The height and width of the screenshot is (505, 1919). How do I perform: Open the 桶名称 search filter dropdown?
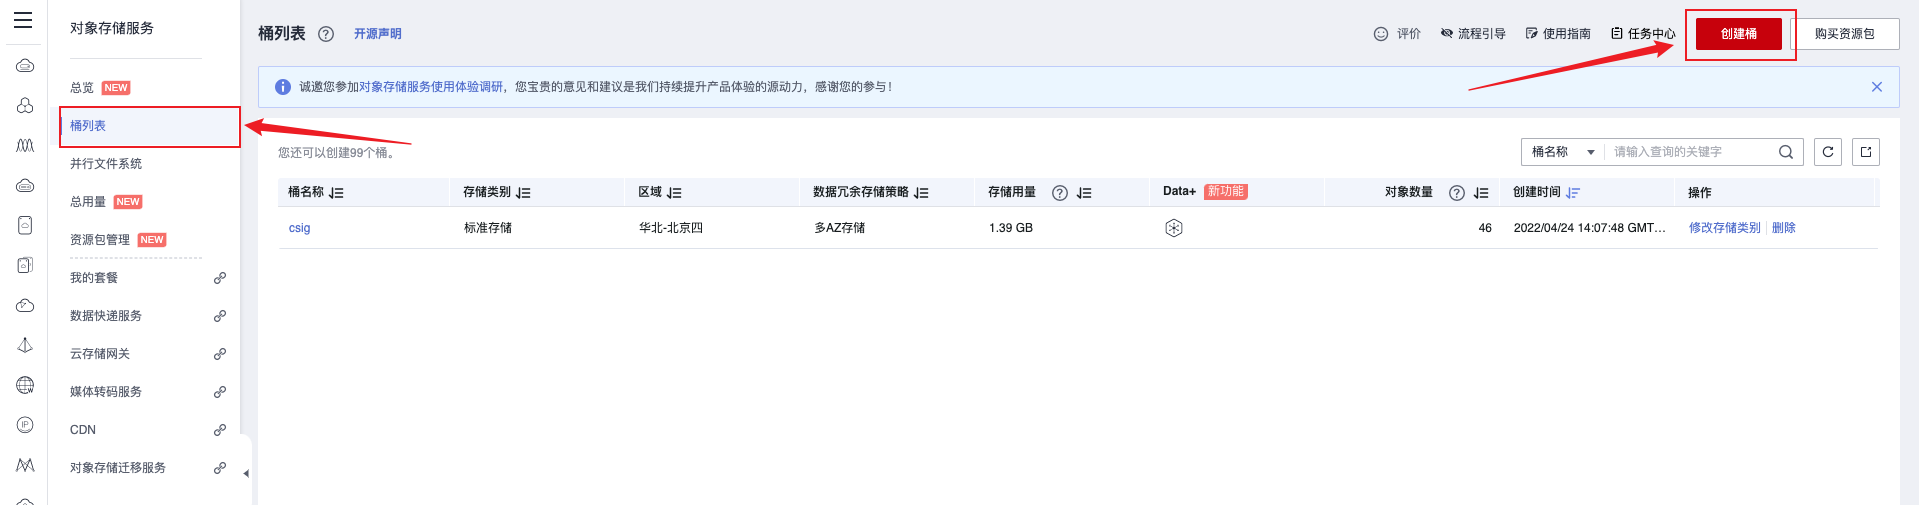pos(1563,152)
